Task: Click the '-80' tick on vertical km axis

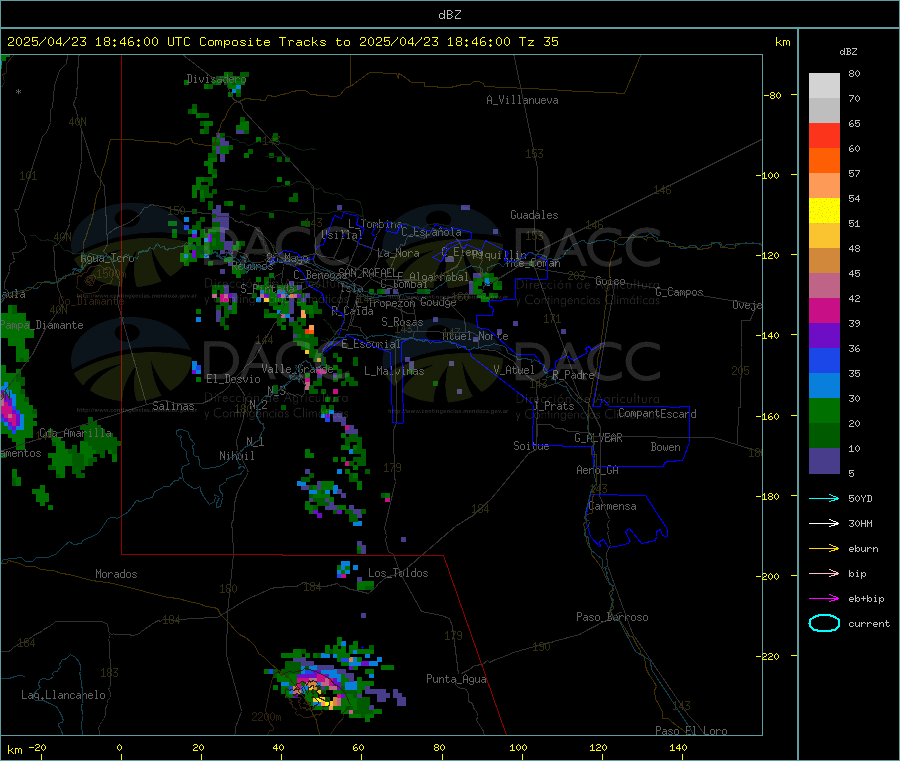Action: [772, 95]
